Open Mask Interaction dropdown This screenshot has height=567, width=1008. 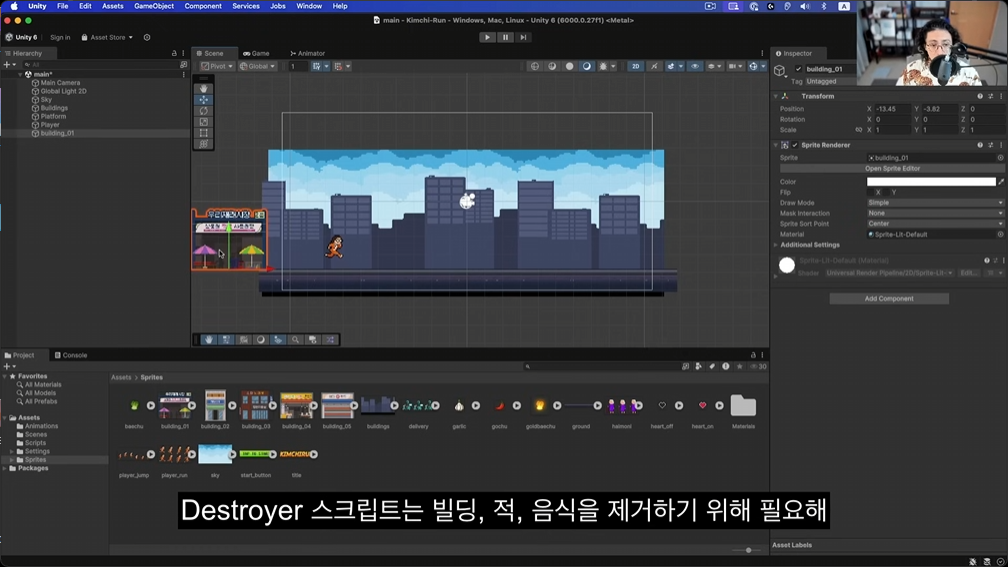coord(935,213)
